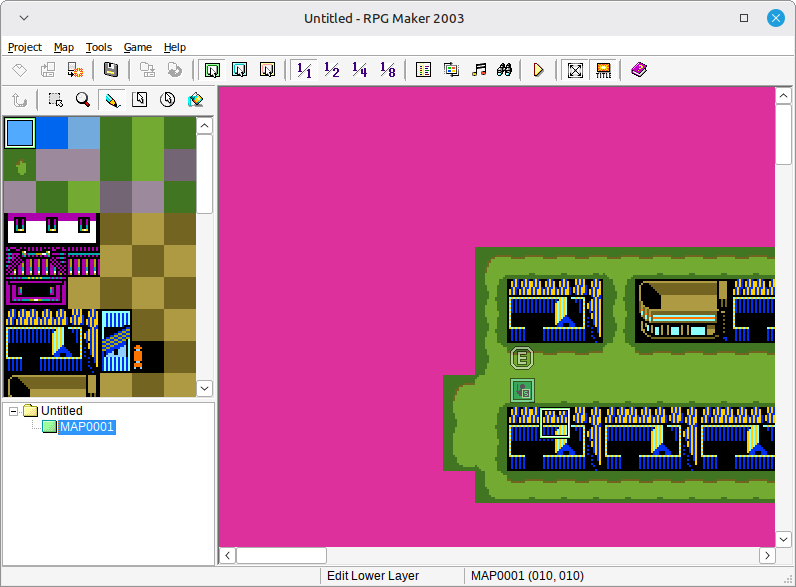Open the purple Help book icon
796x587 pixels.
pos(639,70)
